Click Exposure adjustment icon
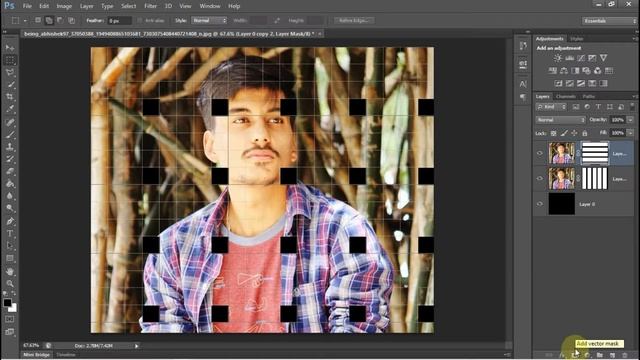Image resolution: width=640 pixels, height=360 pixels. click(592, 58)
